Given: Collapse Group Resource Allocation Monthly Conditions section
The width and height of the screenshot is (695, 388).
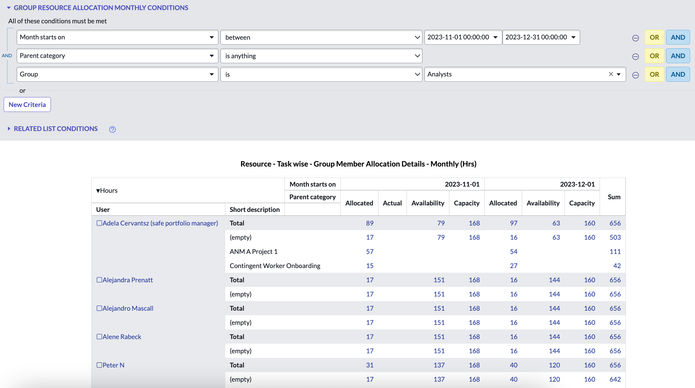Looking at the screenshot, I should tap(8, 8).
